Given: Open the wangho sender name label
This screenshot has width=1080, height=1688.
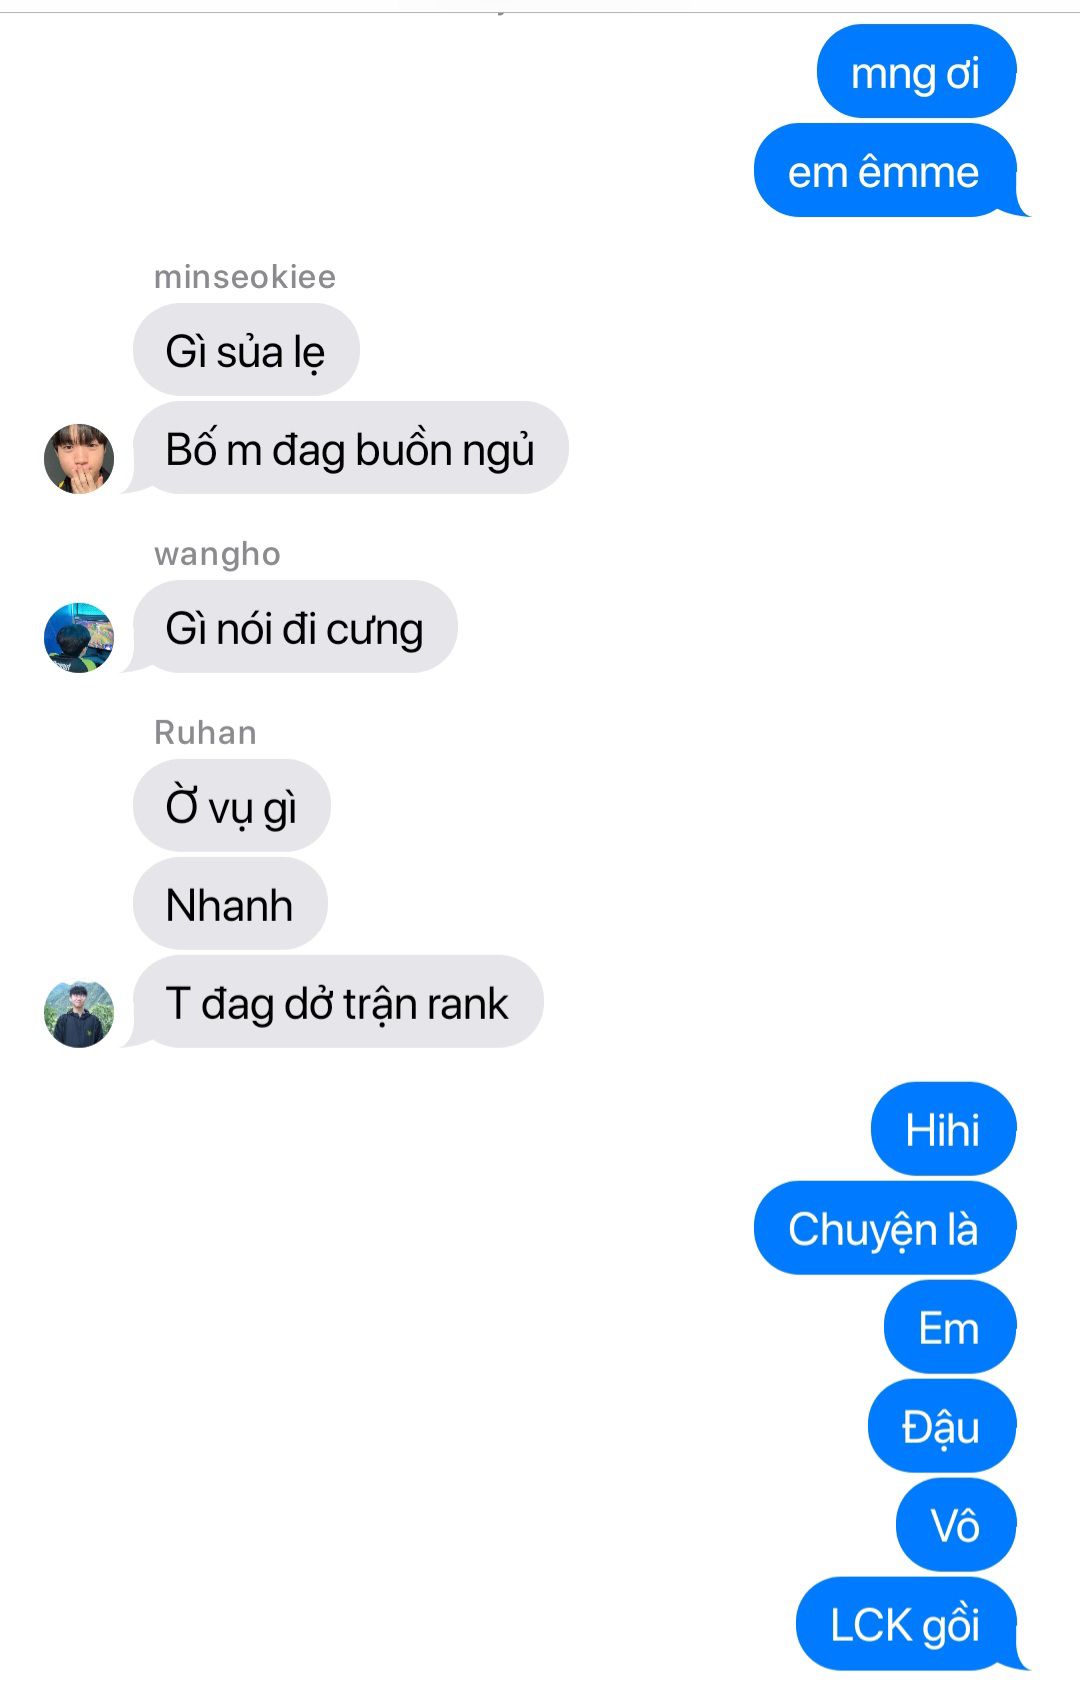Looking at the screenshot, I should [x=217, y=554].
